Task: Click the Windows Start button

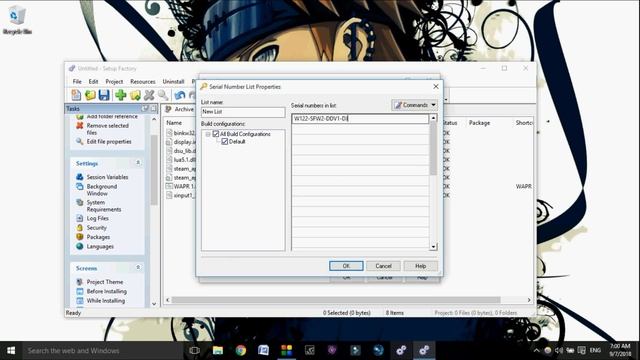Action: coord(11,350)
